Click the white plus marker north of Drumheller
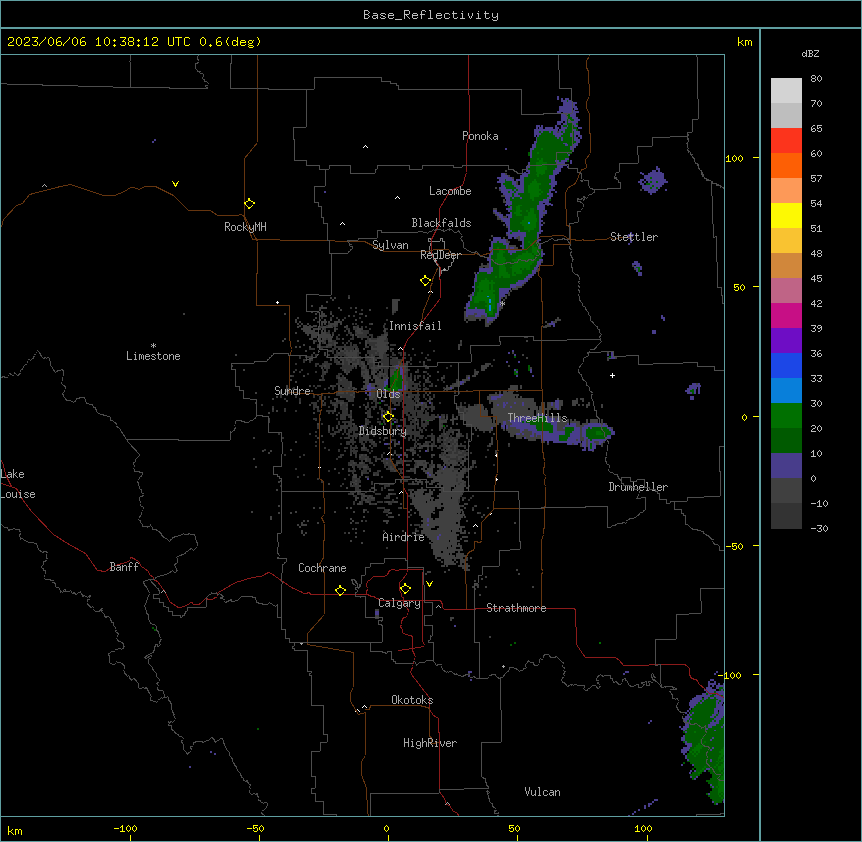This screenshot has width=862, height=842. click(612, 375)
